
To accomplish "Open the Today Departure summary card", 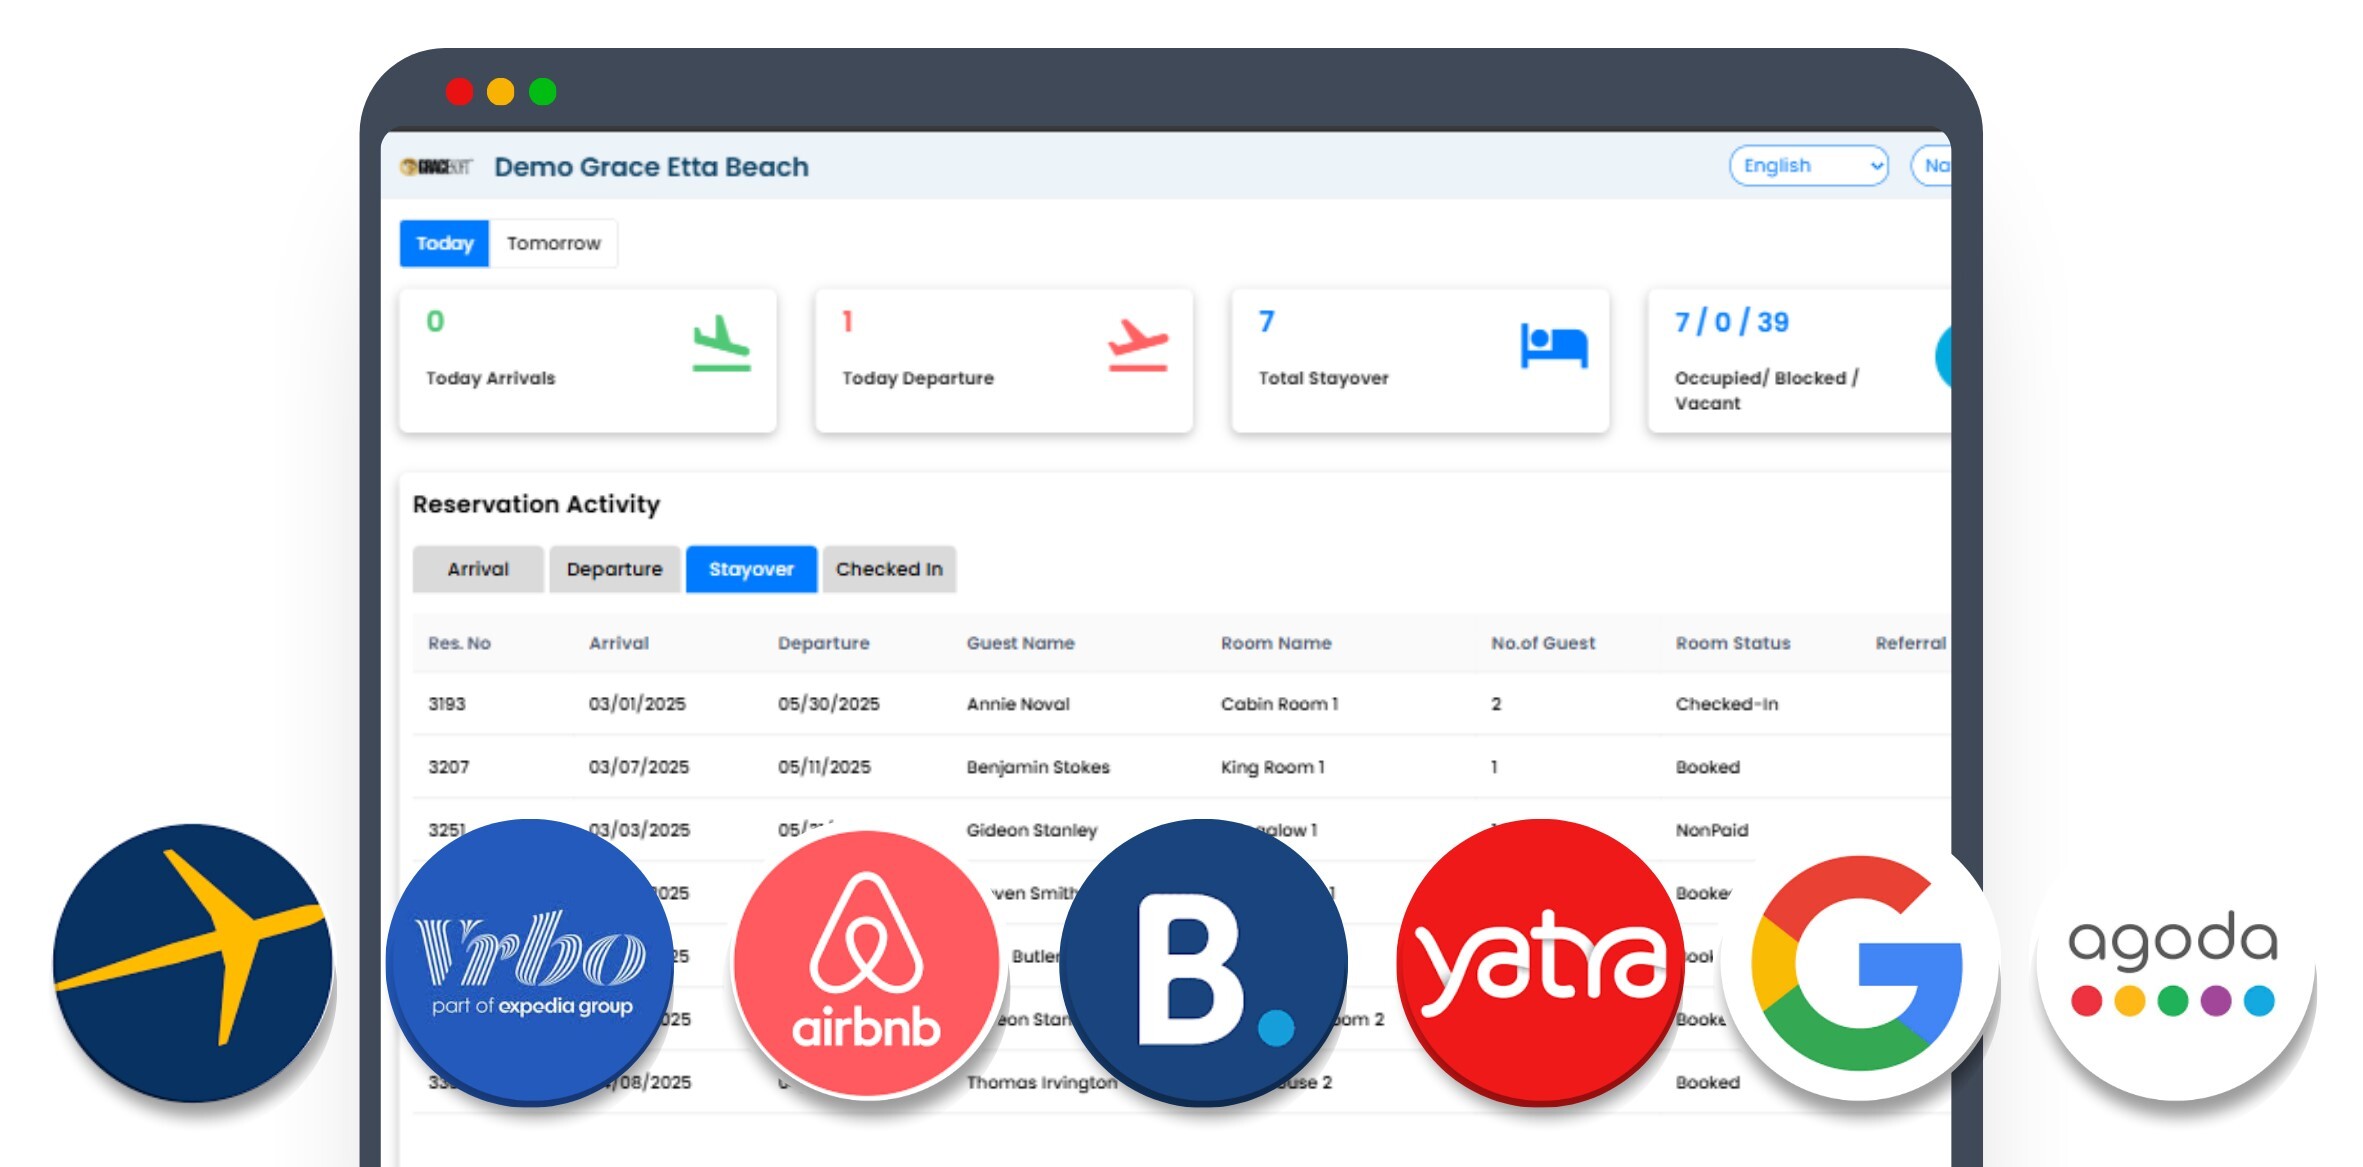I will tap(1004, 361).
